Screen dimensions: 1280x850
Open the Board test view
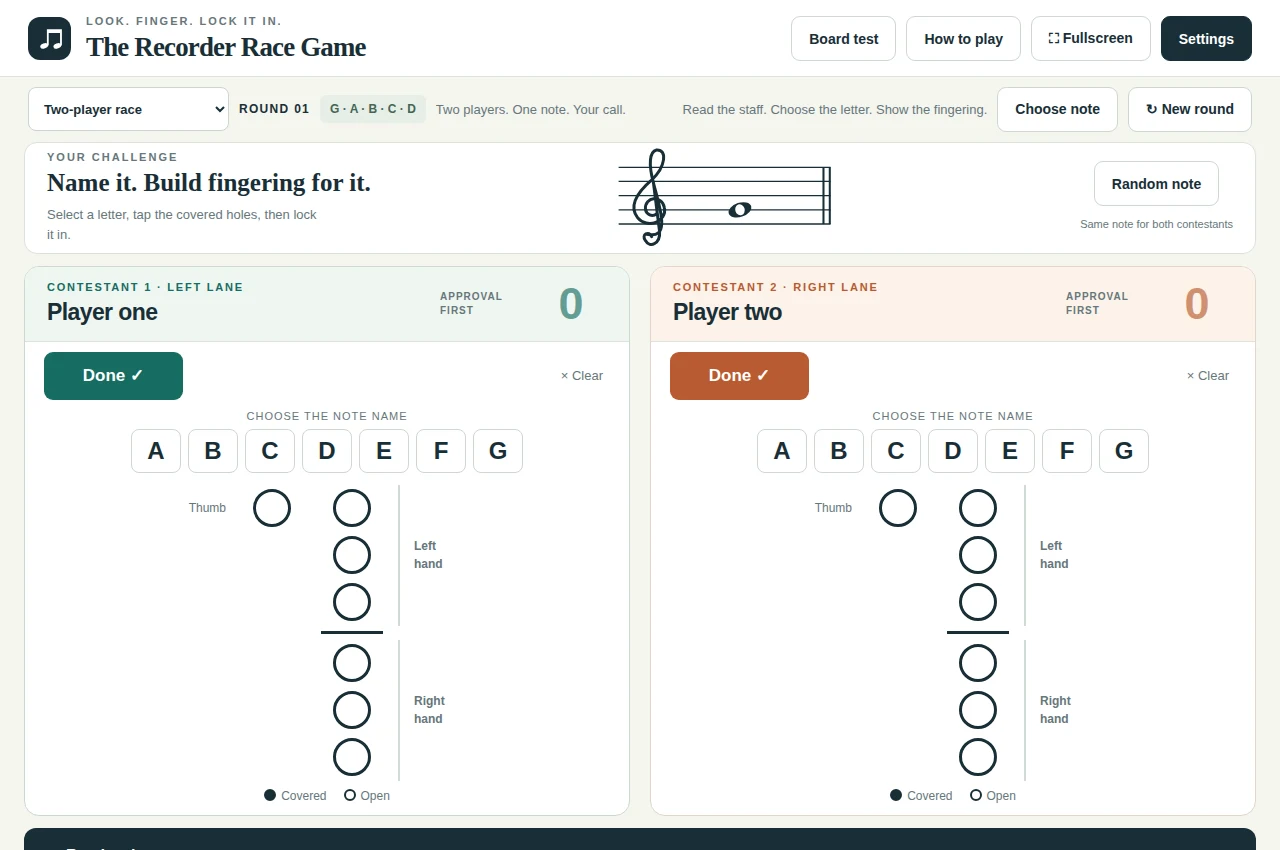coord(843,39)
